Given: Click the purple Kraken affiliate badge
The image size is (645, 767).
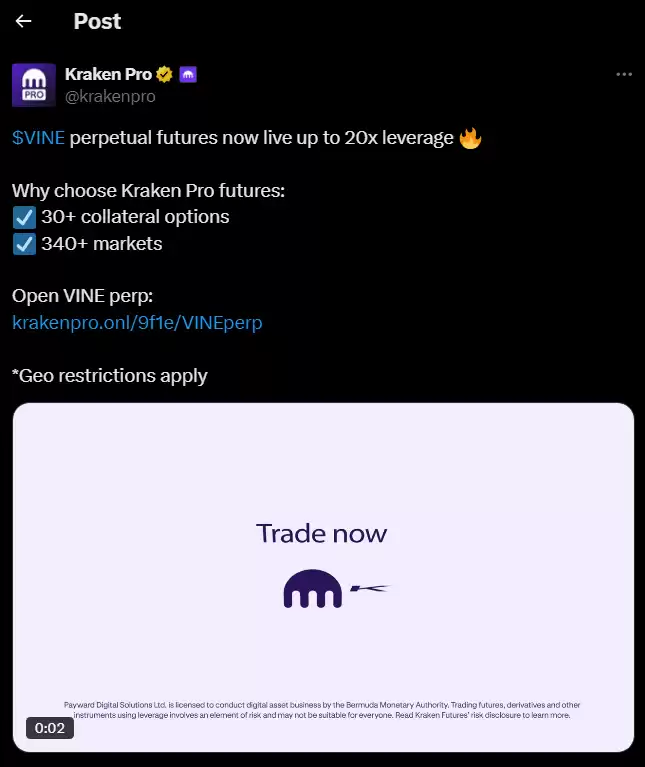Looking at the screenshot, I should click(188, 74).
